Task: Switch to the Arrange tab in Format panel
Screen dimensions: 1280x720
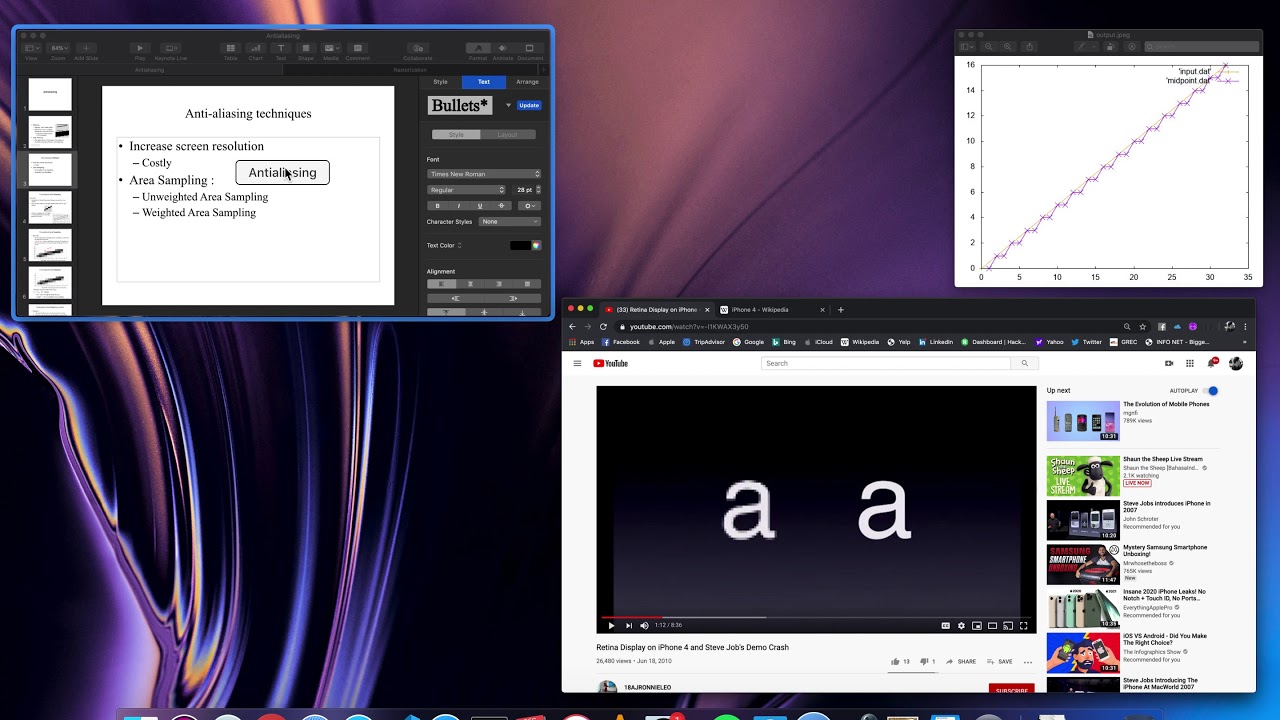Action: point(527,82)
